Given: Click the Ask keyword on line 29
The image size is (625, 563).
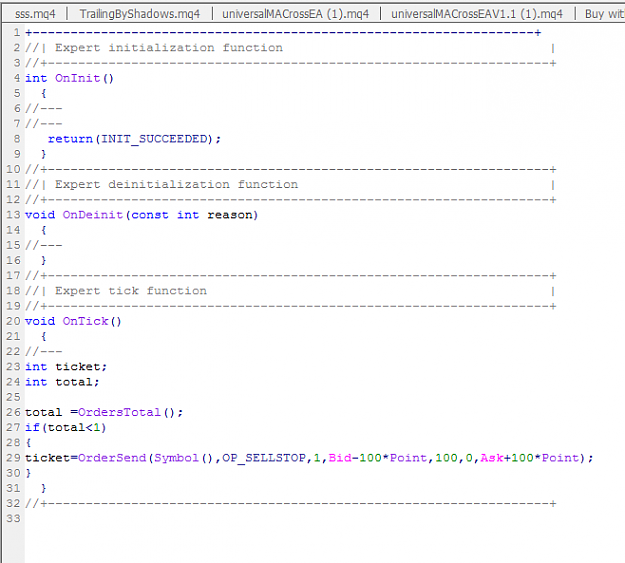Looking at the screenshot, I should coord(491,458).
